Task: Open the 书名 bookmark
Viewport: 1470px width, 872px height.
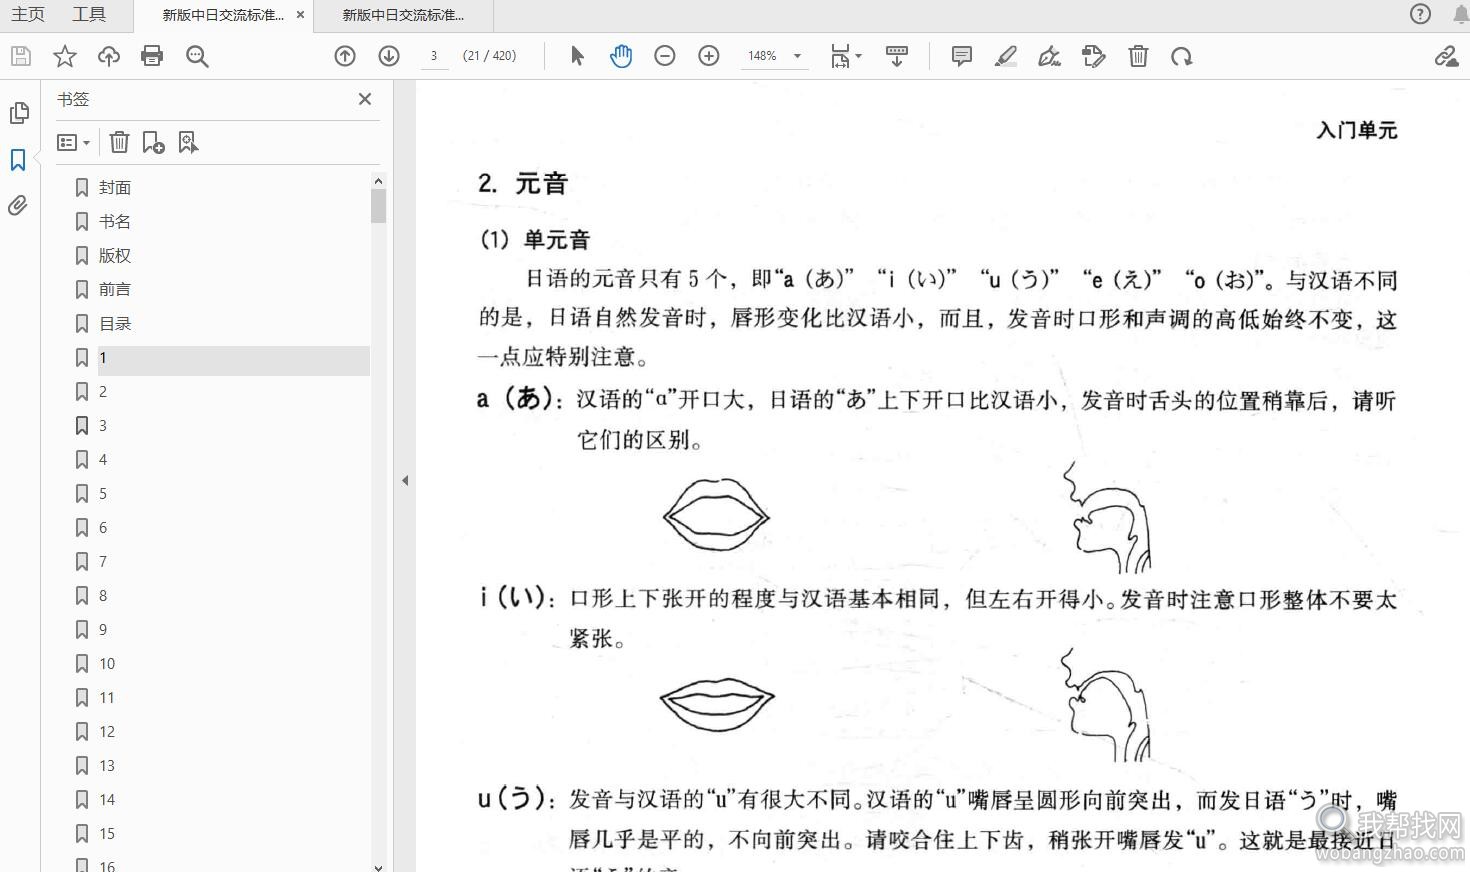Action: (115, 222)
